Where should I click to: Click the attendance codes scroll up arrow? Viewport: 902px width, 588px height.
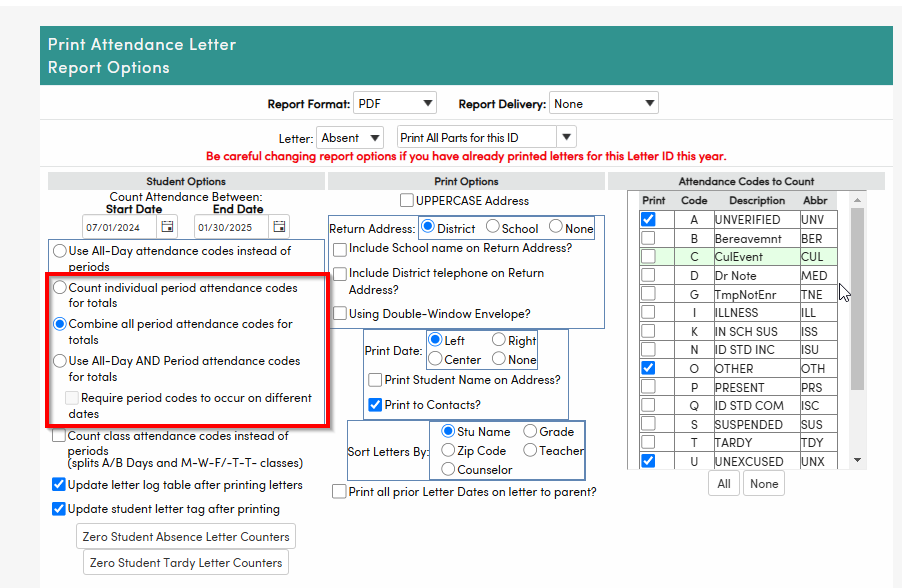(857, 200)
